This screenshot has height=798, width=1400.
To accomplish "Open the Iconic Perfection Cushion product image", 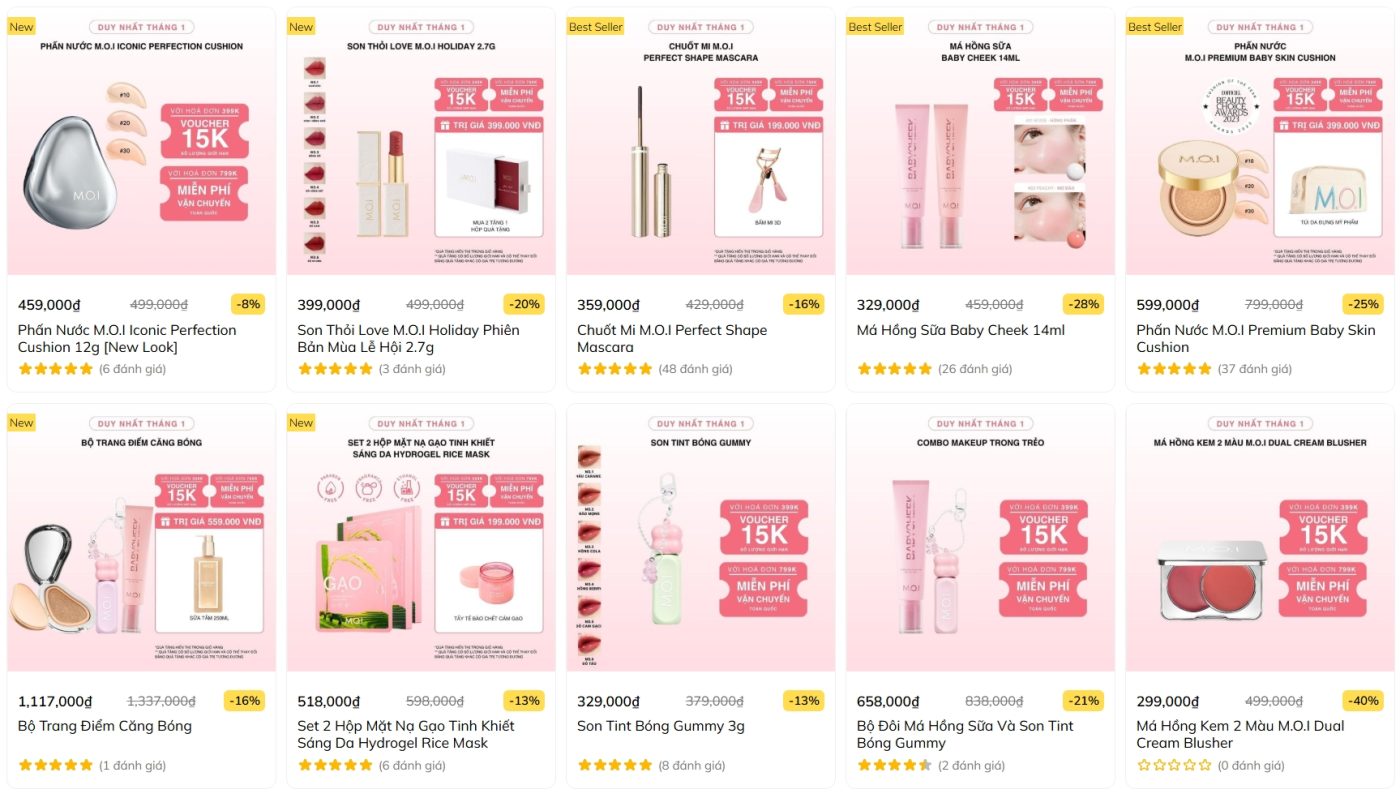I will (x=141, y=141).
